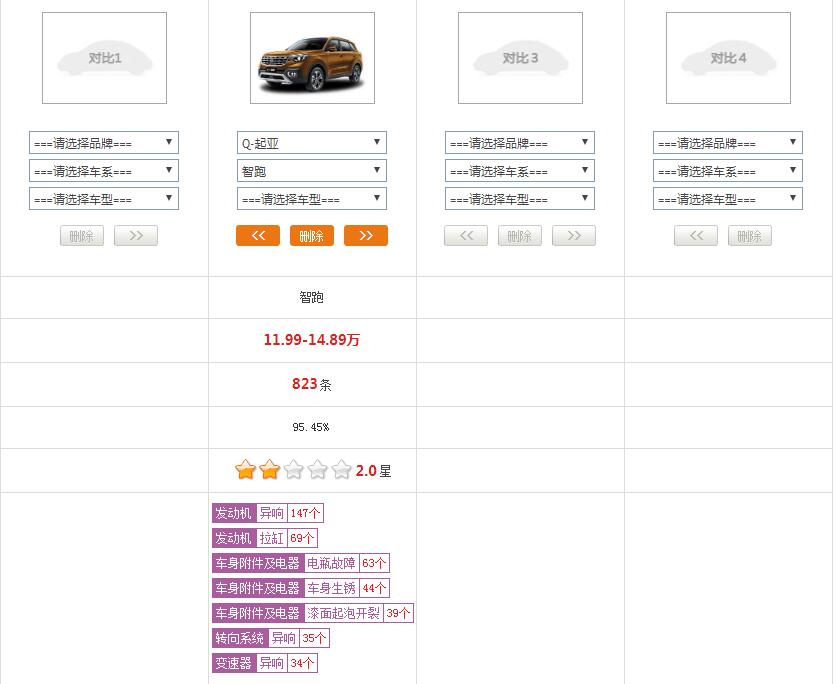Open the 请选择车系 dropdown under 对比3

coord(520,171)
